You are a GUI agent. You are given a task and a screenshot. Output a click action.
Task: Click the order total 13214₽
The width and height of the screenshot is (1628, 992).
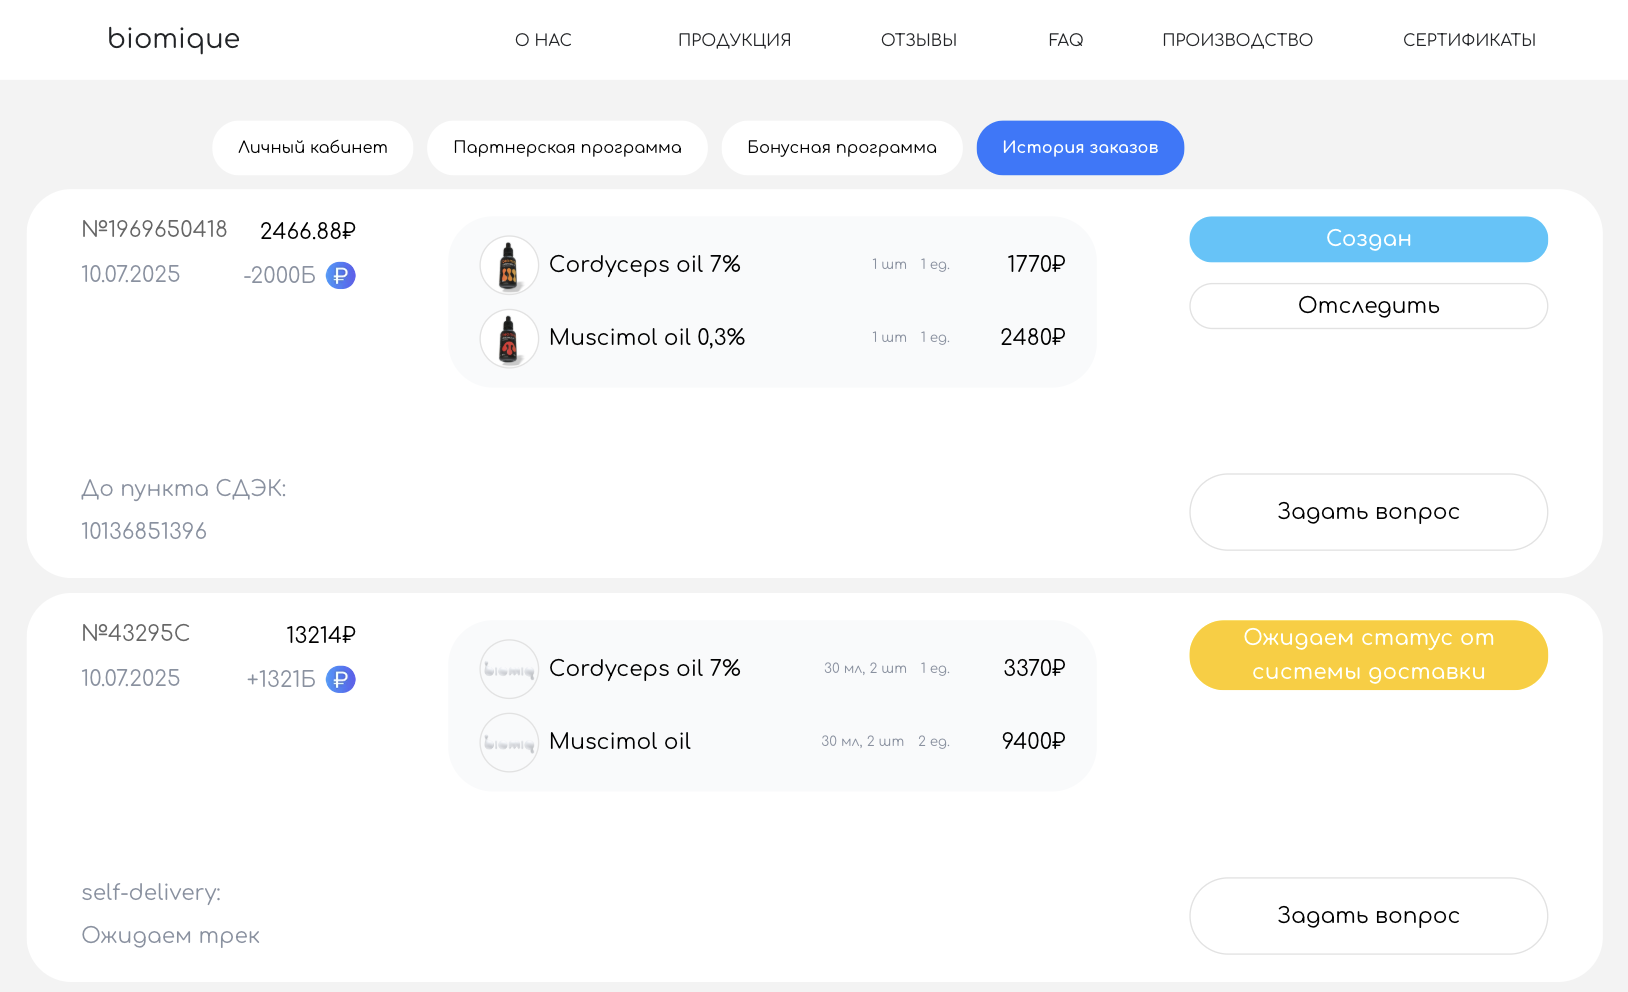[321, 635]
